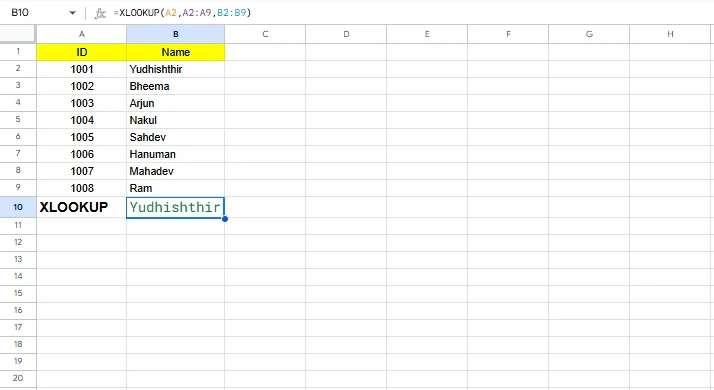Screen dimensions: 714x390
Task: Select row 1 header
Action: click(18, 51)
